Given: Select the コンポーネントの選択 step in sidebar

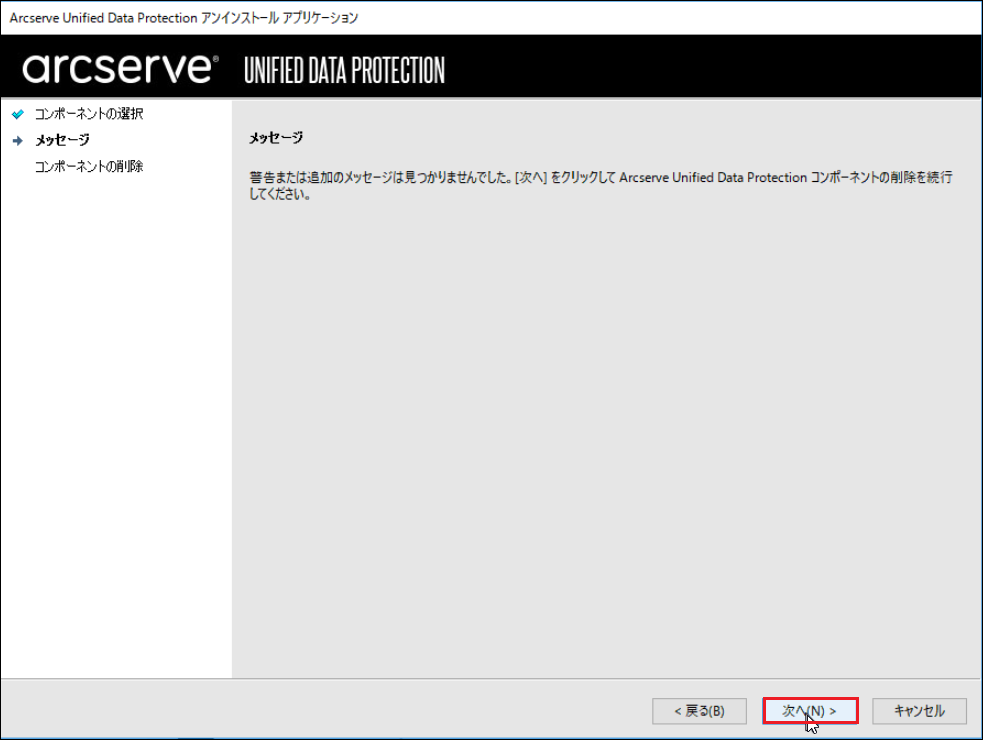Looking at the screenshot, I should 89,114.
